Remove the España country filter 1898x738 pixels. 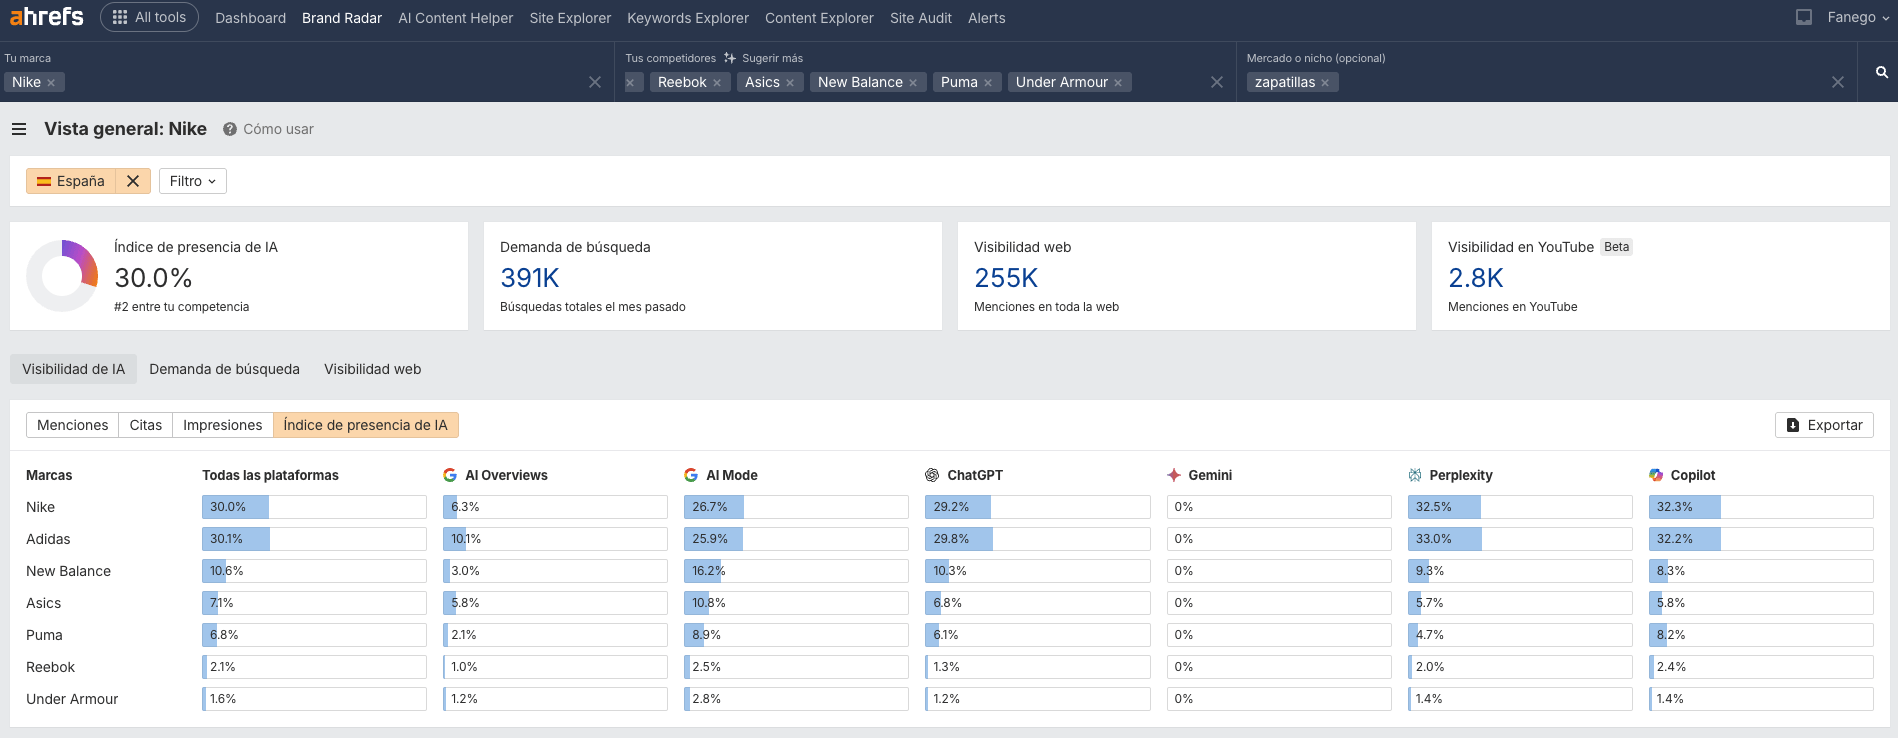[133, 181]
